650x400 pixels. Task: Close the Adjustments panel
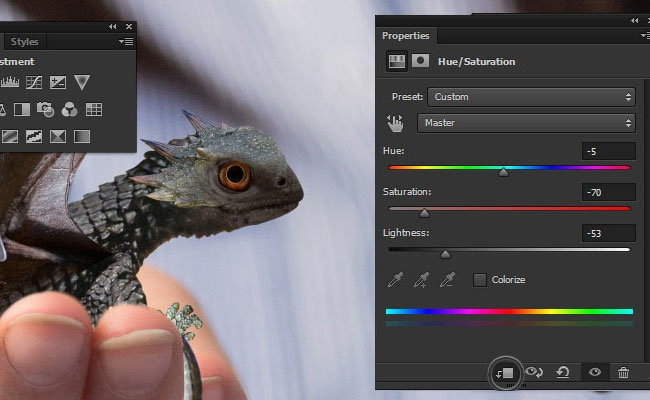coord(129,27)
